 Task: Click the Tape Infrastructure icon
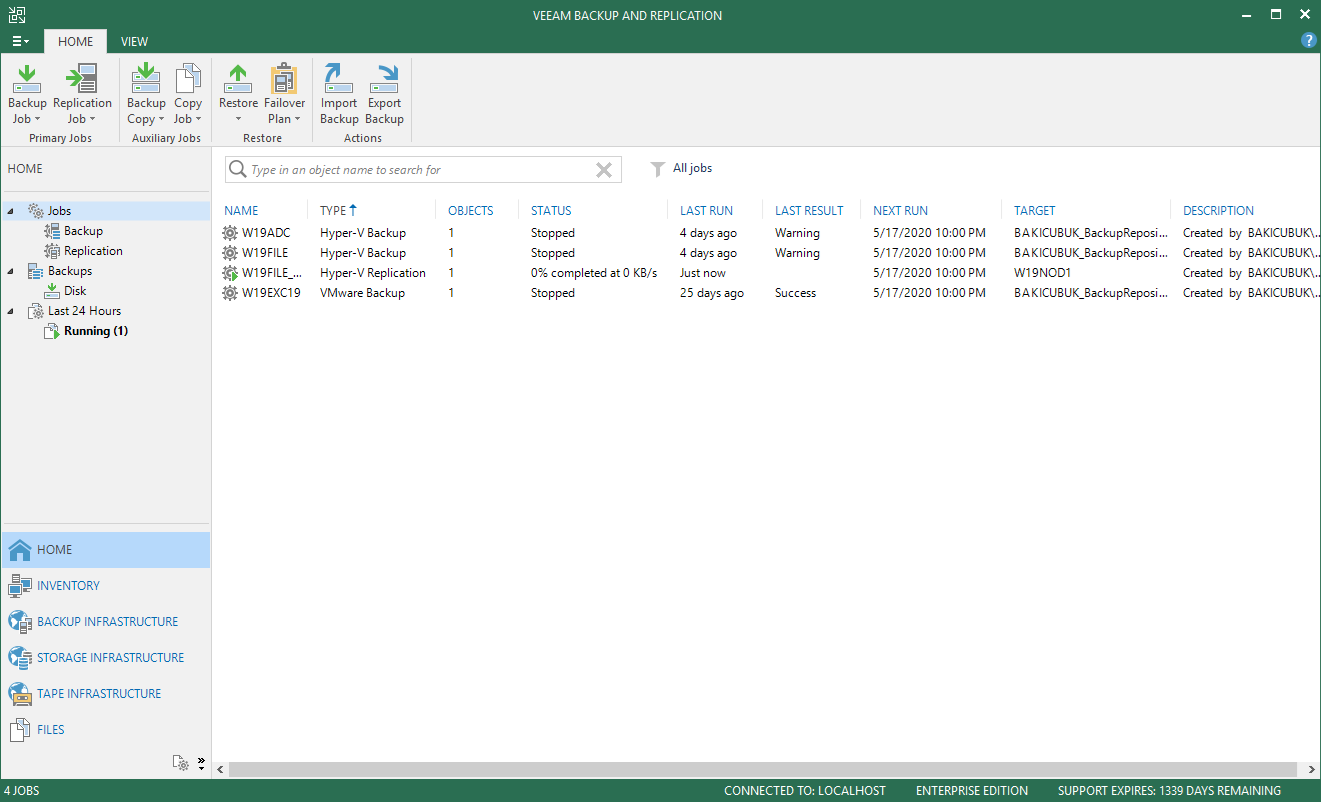pyautogui.click(x=20, y=694)
